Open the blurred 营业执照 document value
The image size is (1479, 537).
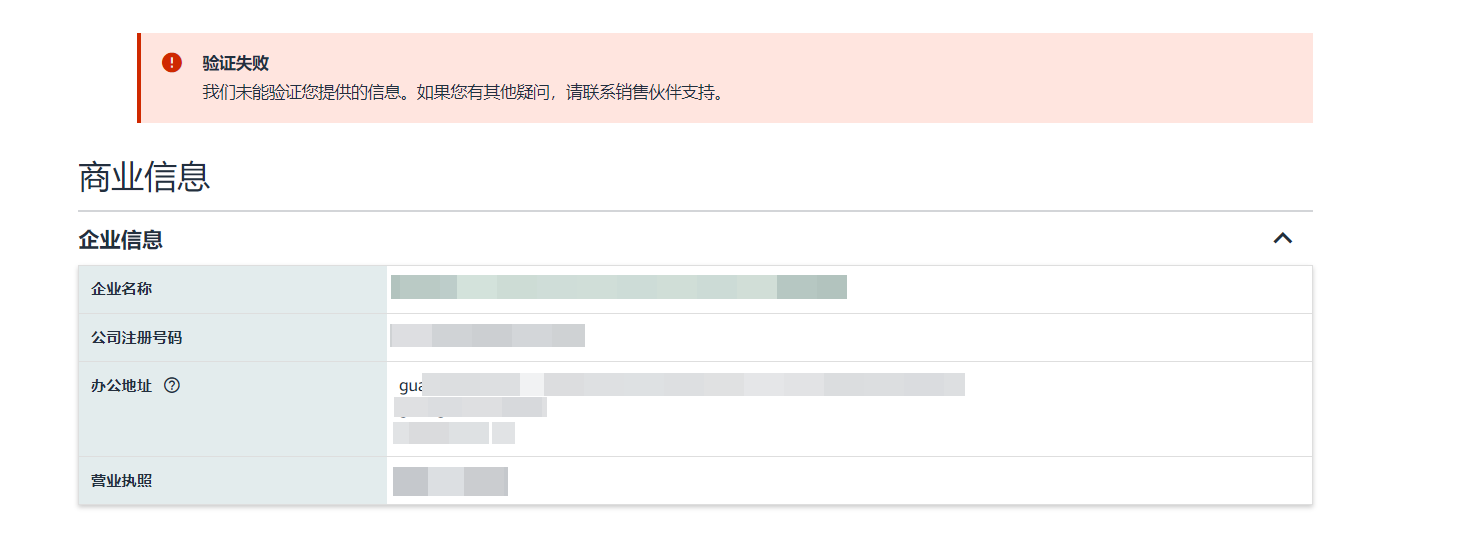450,481
